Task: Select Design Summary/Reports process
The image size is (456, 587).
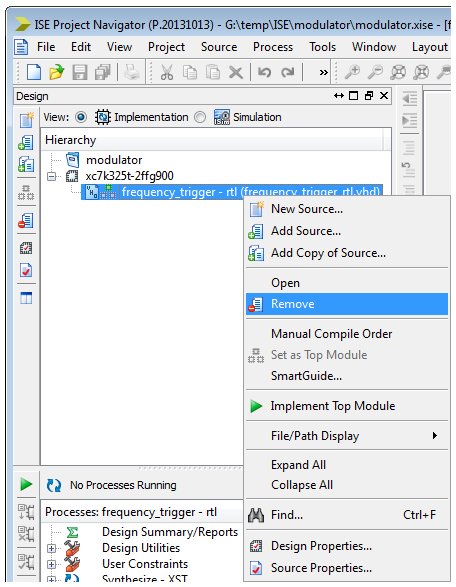Action: point(170,532)
